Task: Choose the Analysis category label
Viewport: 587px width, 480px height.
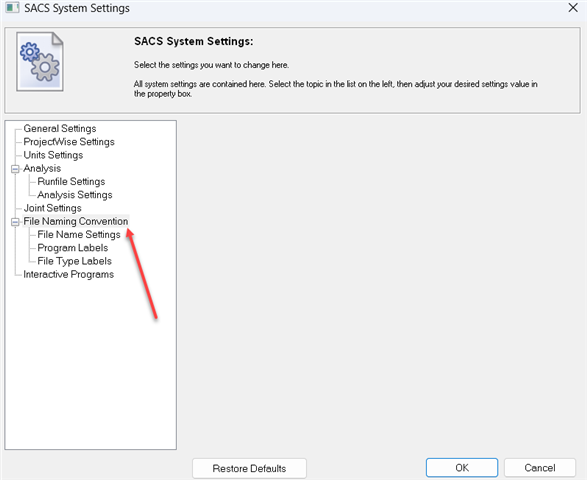Action: pyautogui.click(x=42, y=168)
